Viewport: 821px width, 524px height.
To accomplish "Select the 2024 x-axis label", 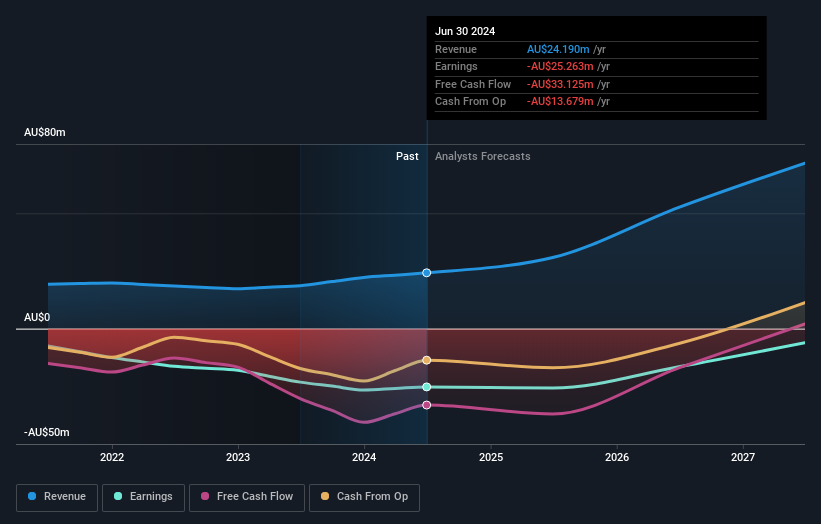I will click(x=364, y=457).
